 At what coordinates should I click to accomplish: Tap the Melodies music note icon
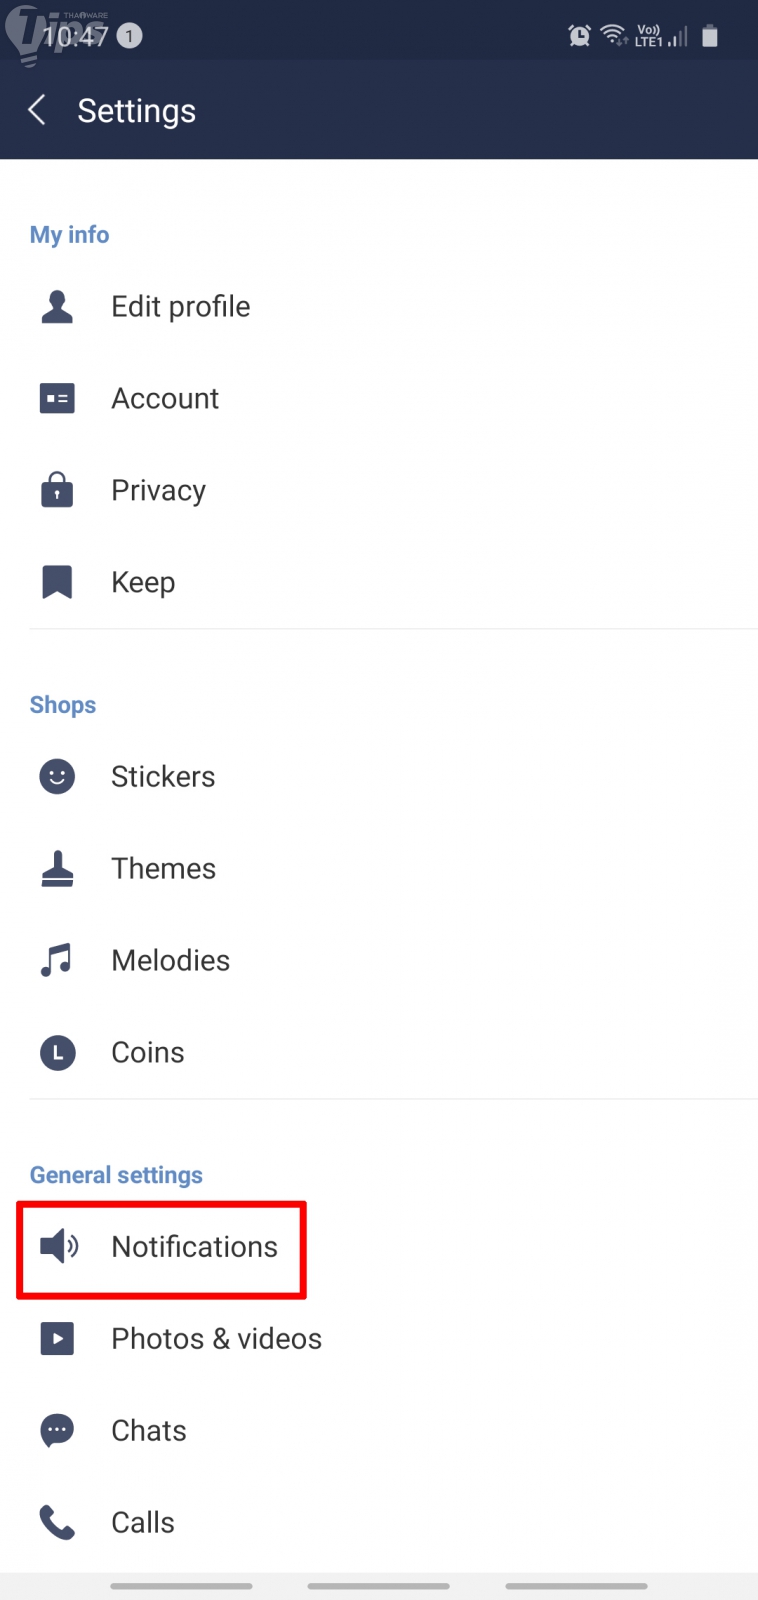pos(57,960)
